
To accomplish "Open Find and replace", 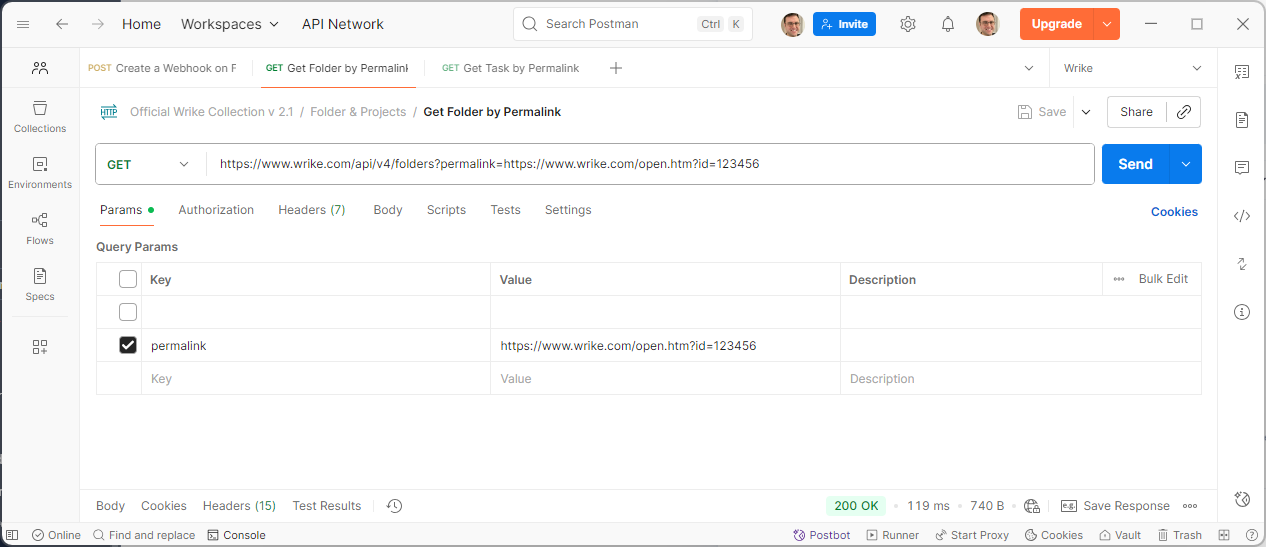I will tap(143, 535).
